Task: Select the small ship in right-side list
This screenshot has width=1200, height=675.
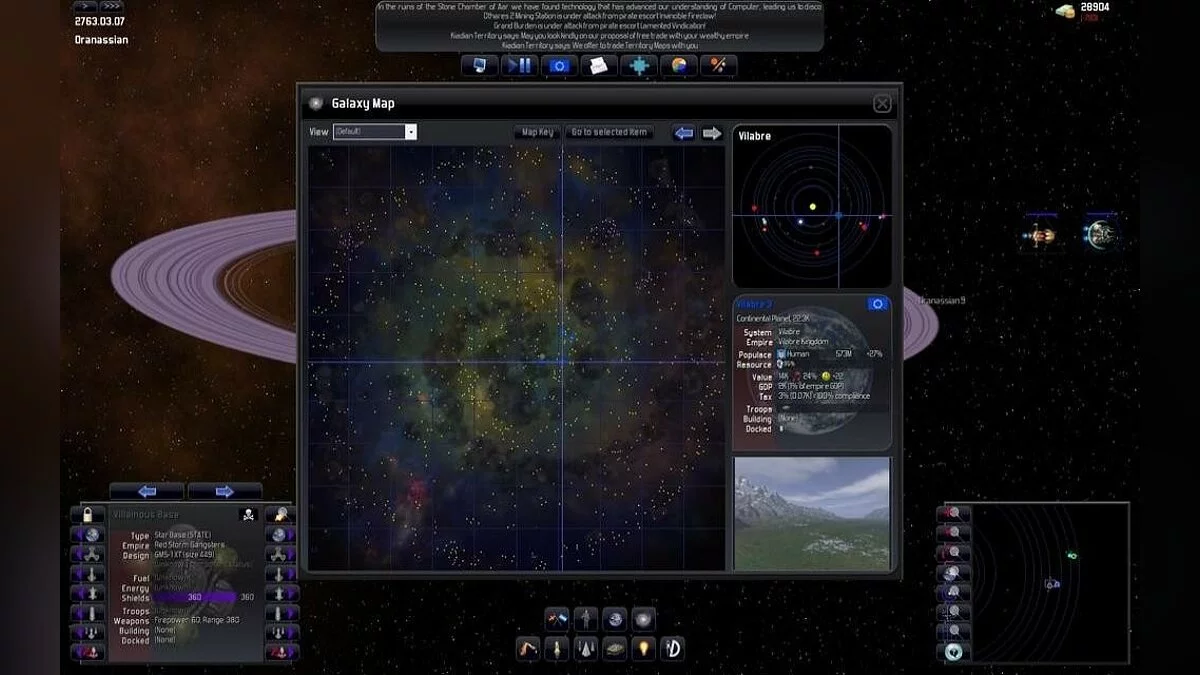Action: [1040, 234]
